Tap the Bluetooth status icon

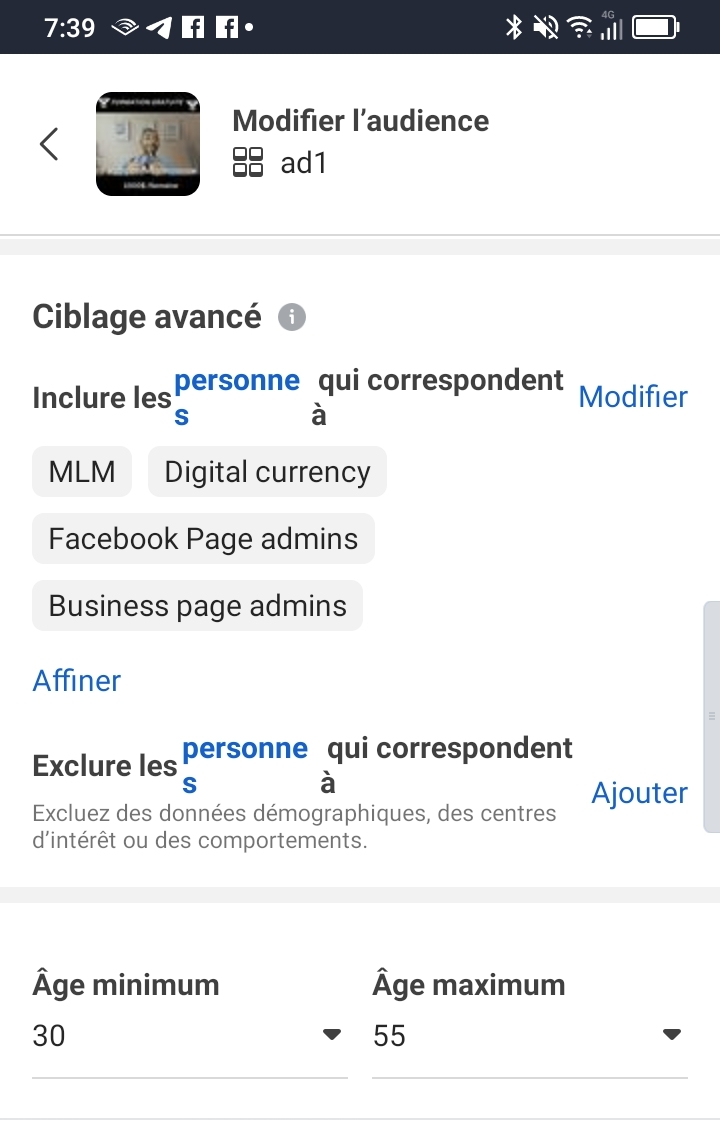point(514,28)
